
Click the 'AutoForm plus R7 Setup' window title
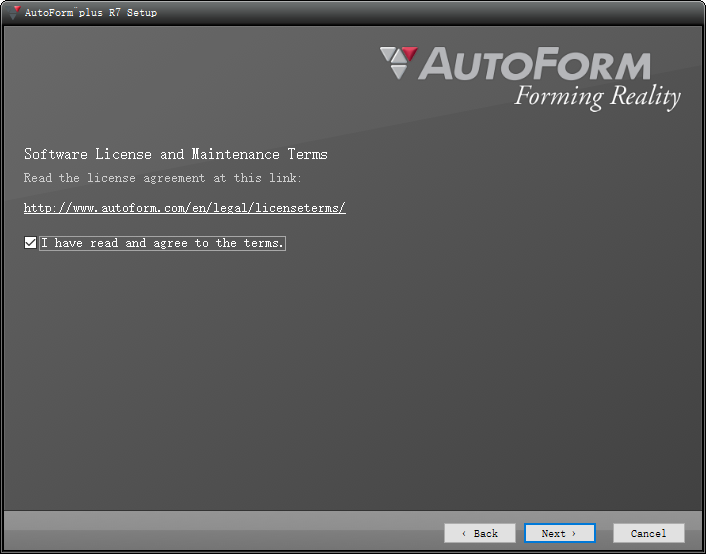coord(91,13)
